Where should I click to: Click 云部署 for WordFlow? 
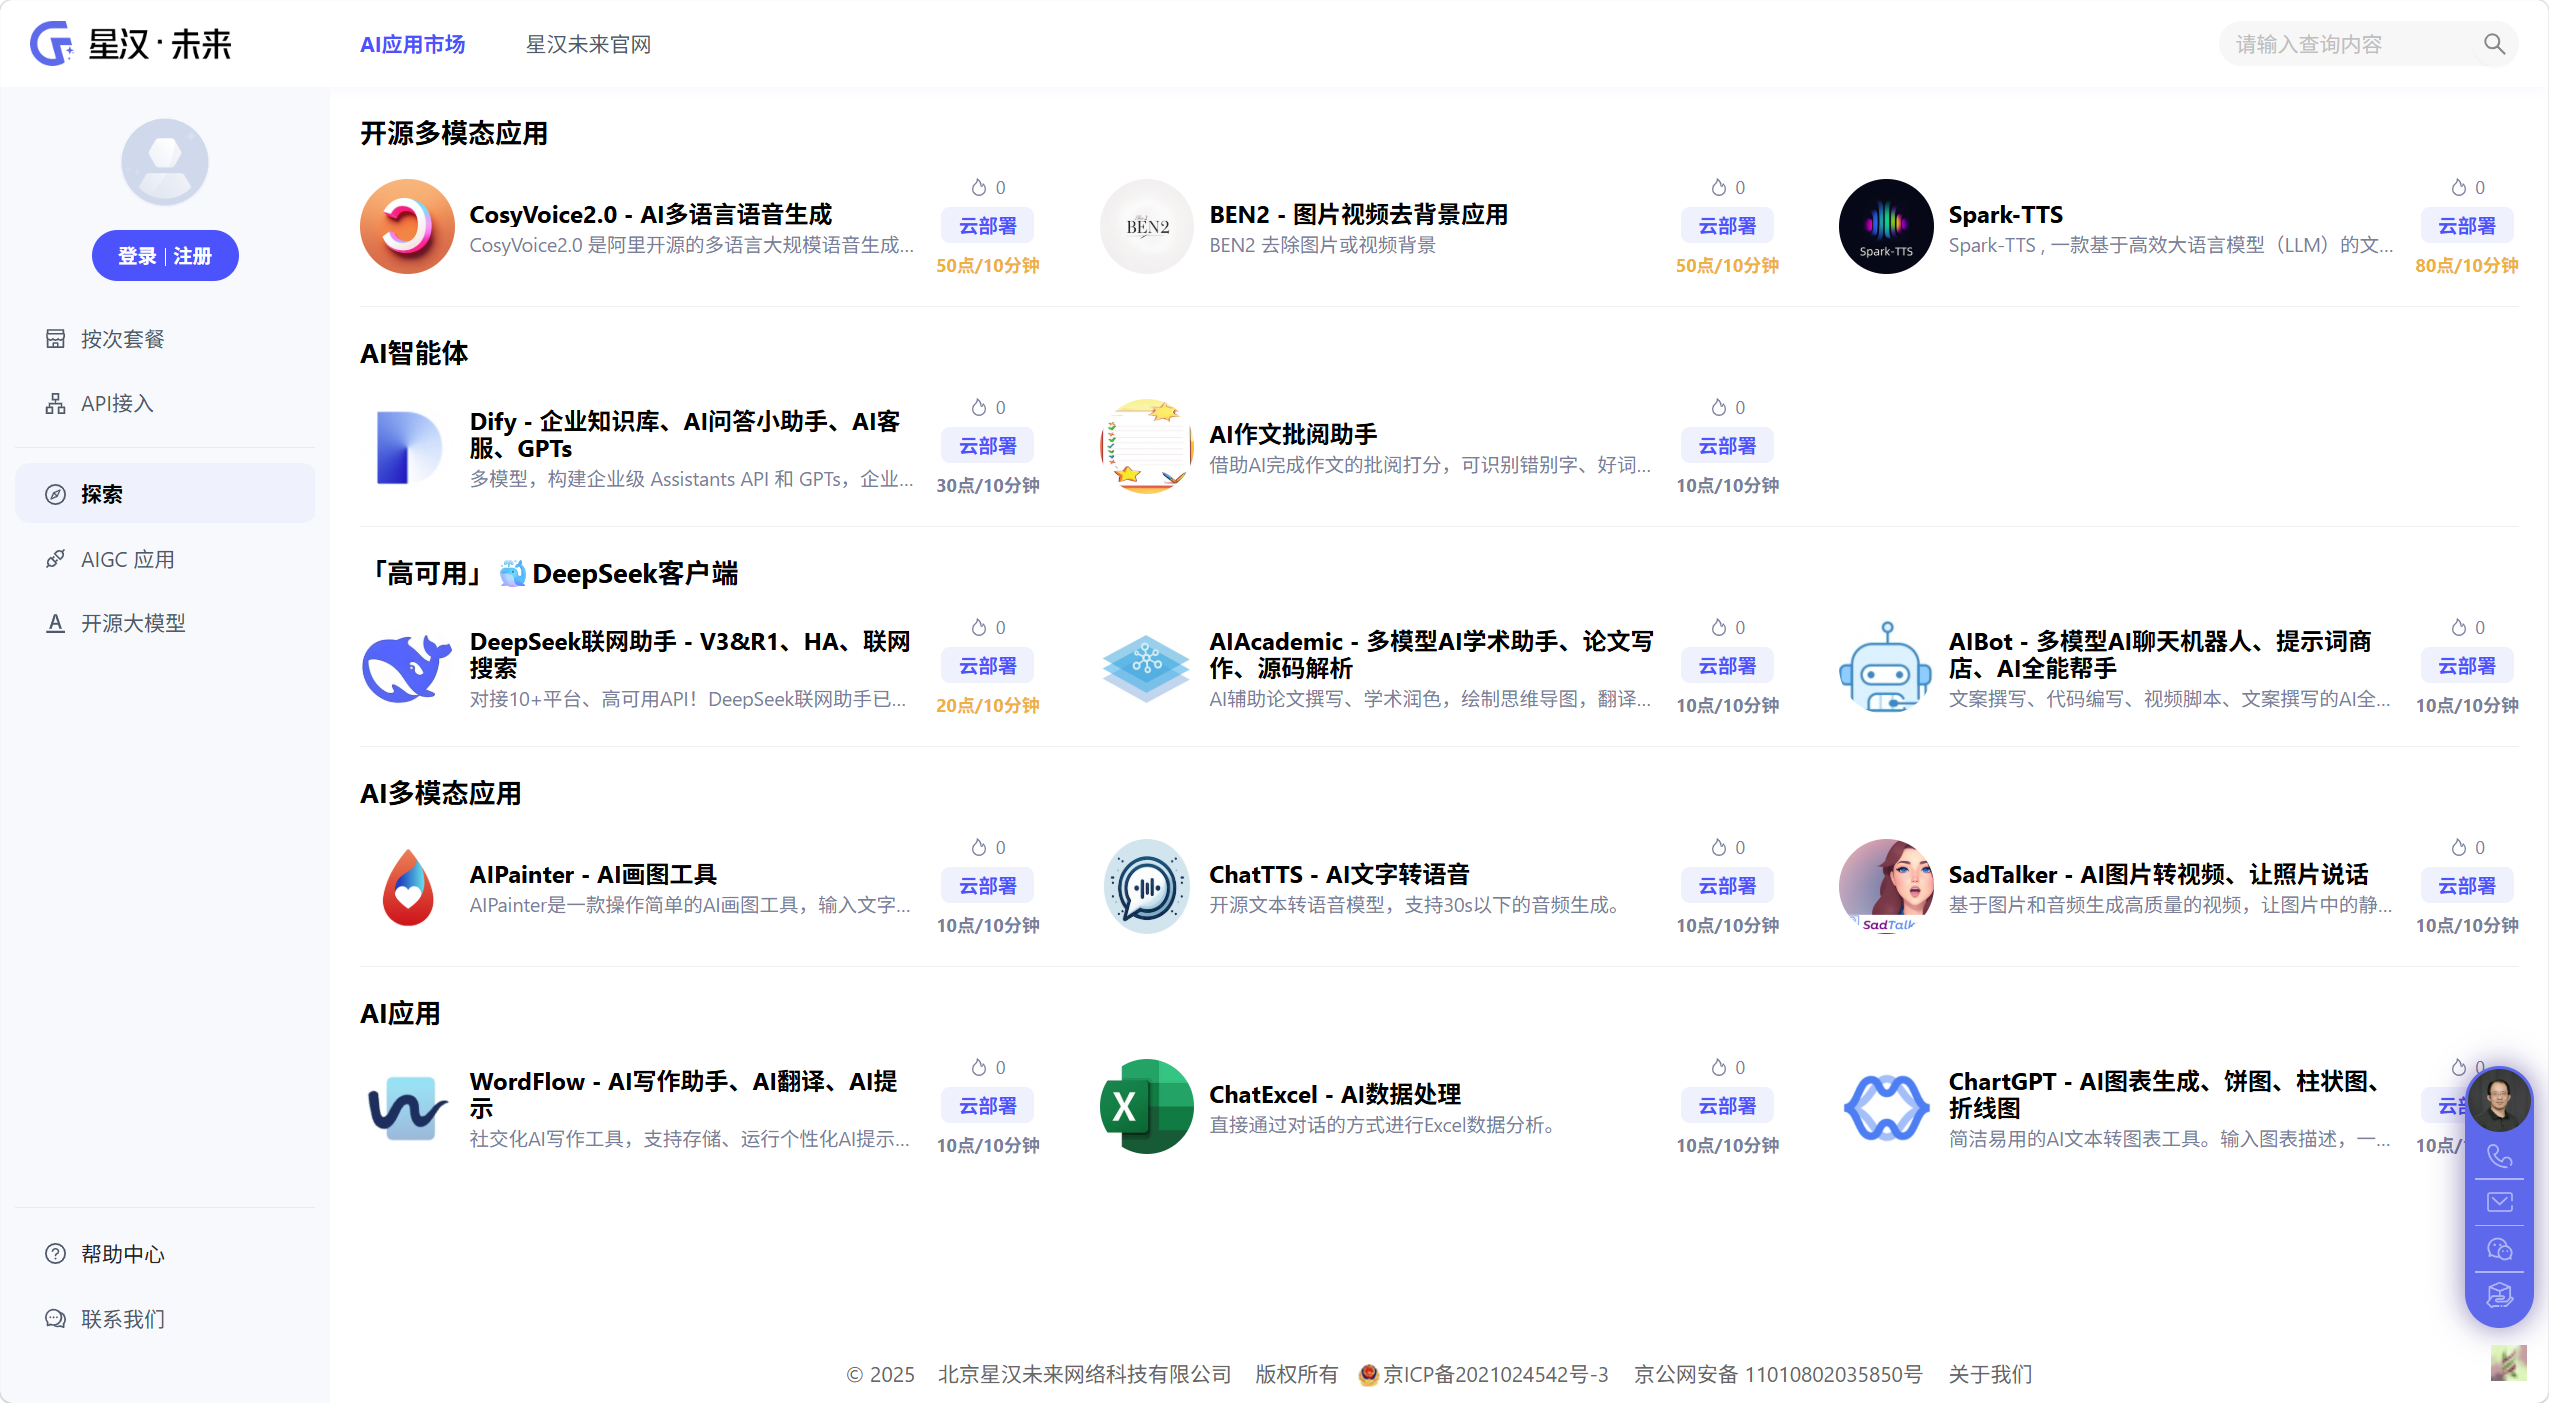[x=988, y=1106]
